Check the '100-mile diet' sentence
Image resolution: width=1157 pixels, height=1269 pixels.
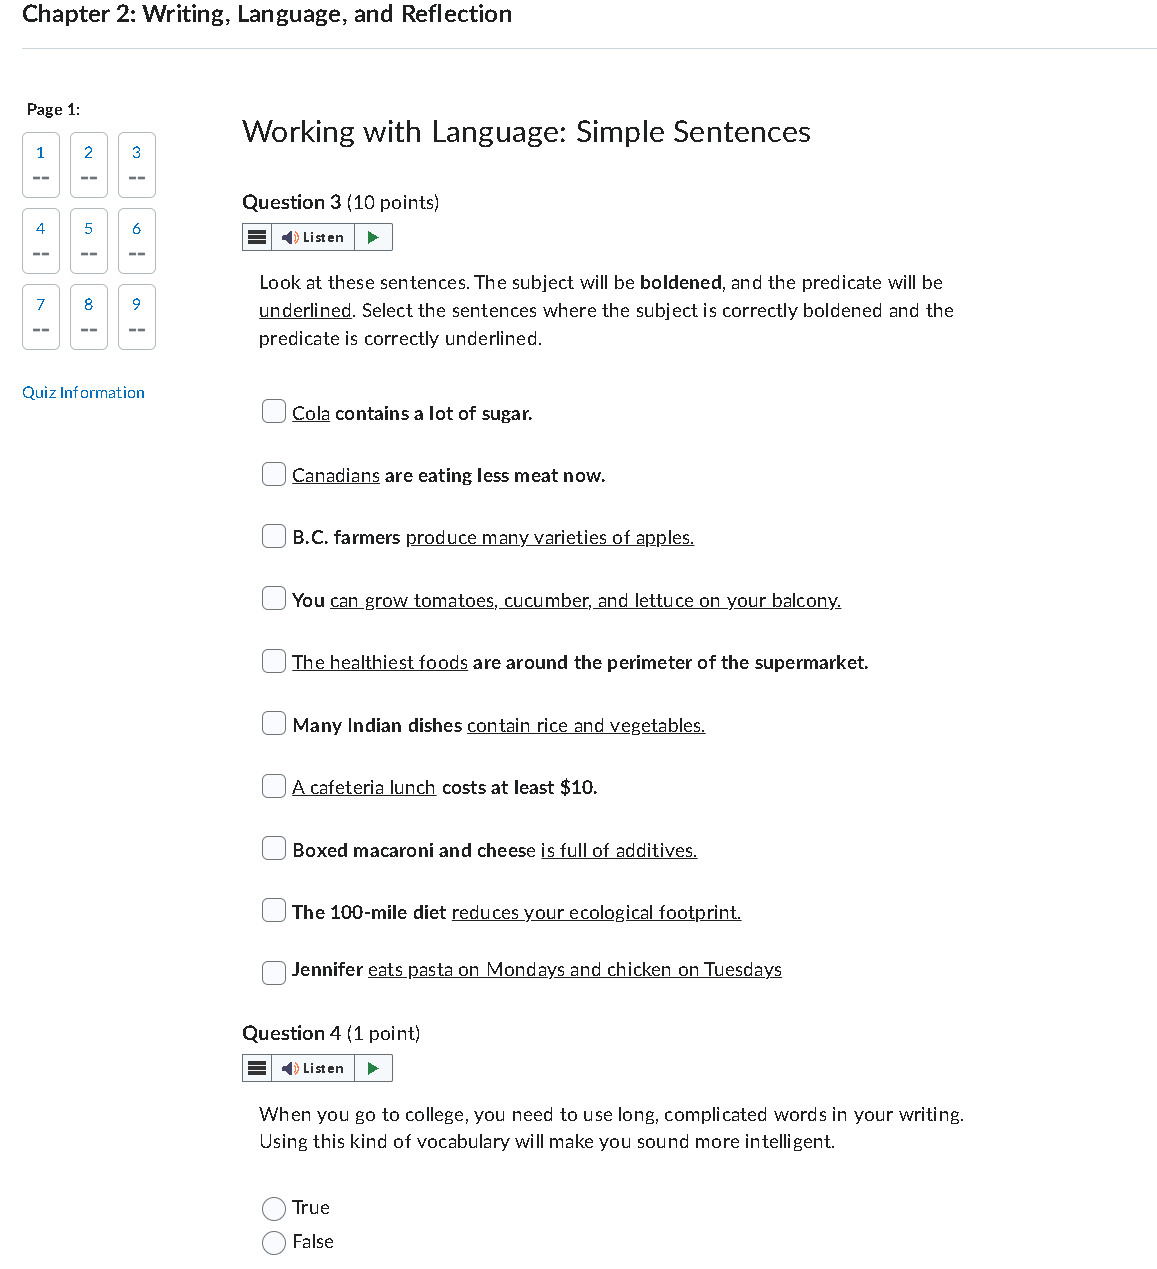[x=273, y=910]
